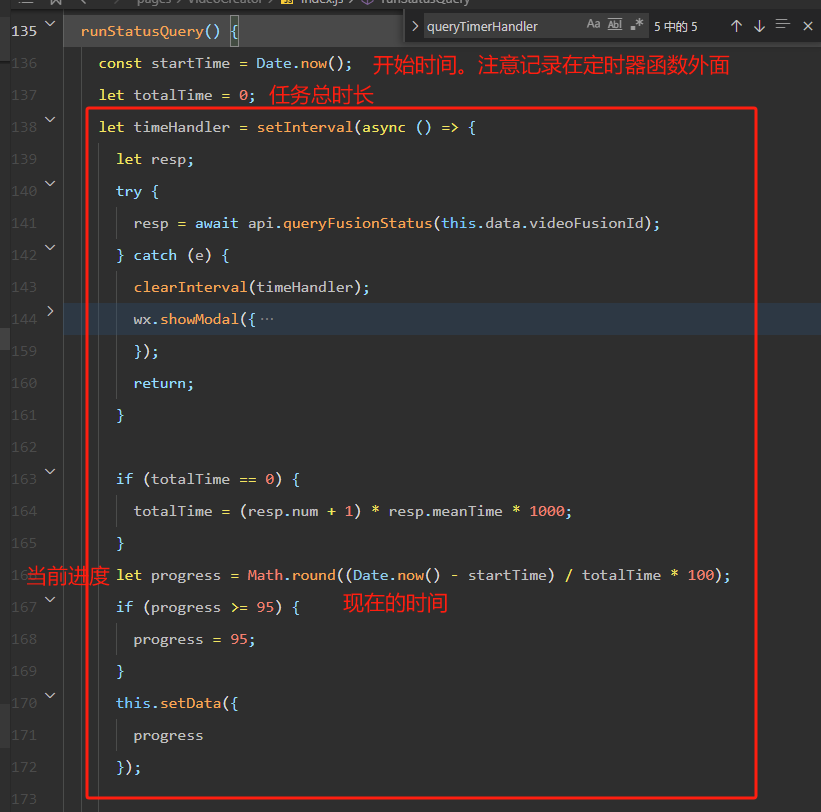
Task: Click setInterval call on line 138
Action: [x=305, y=127]
